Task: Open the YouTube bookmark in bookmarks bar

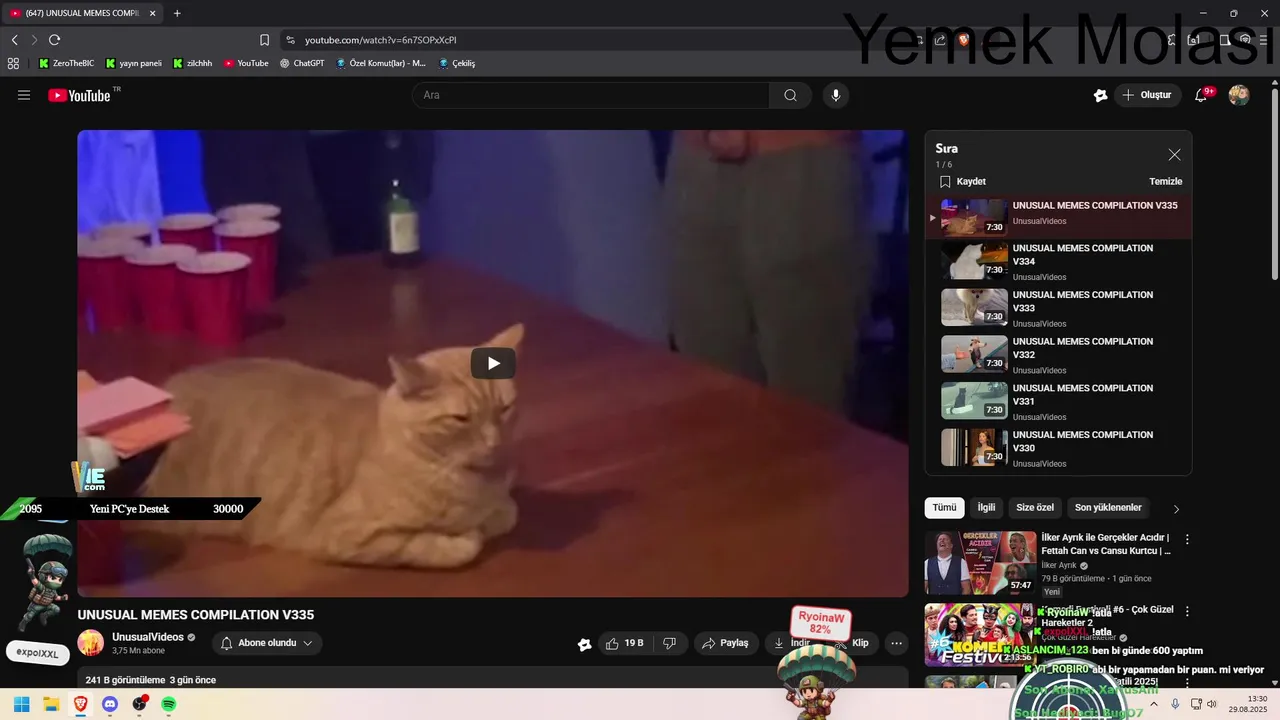Action: pyautogui.click(x=246, y=63)
